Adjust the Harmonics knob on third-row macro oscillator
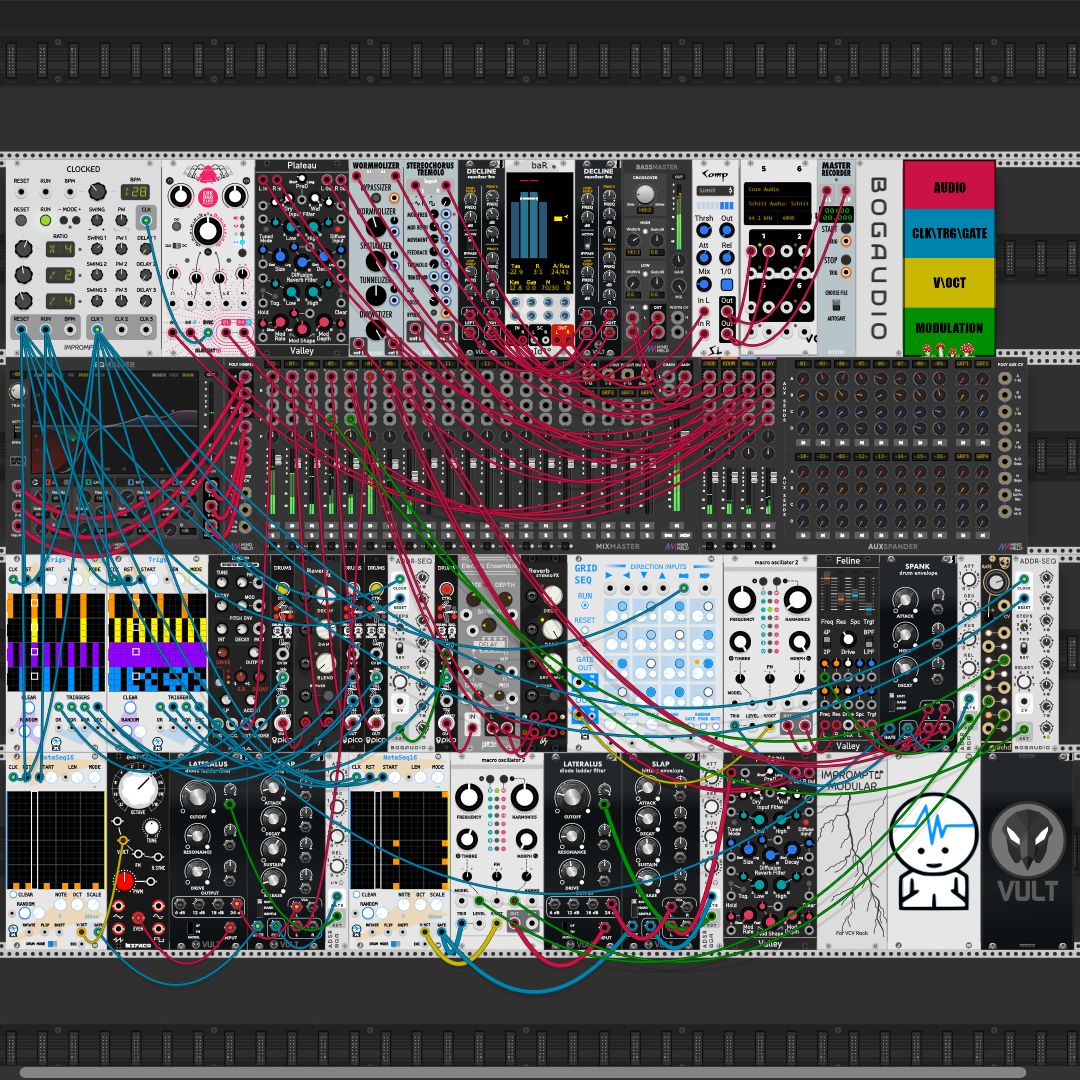 [797, 599]
